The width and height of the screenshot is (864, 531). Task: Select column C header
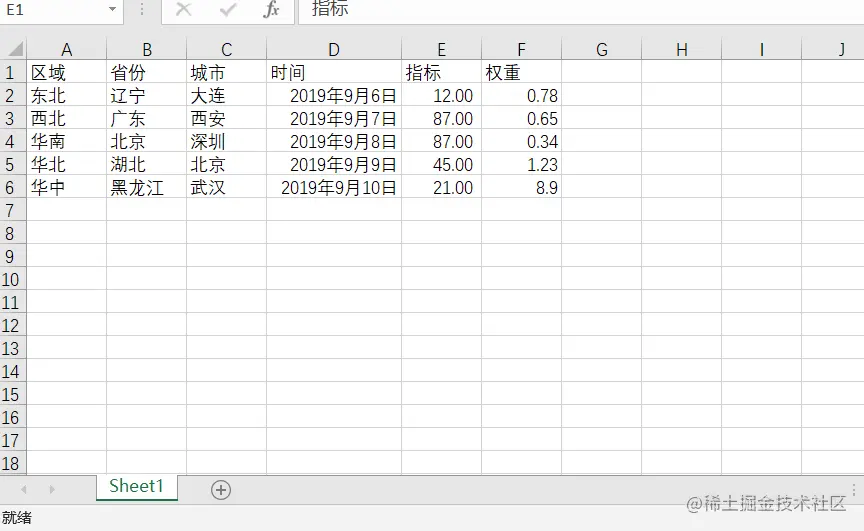[226, 50]
